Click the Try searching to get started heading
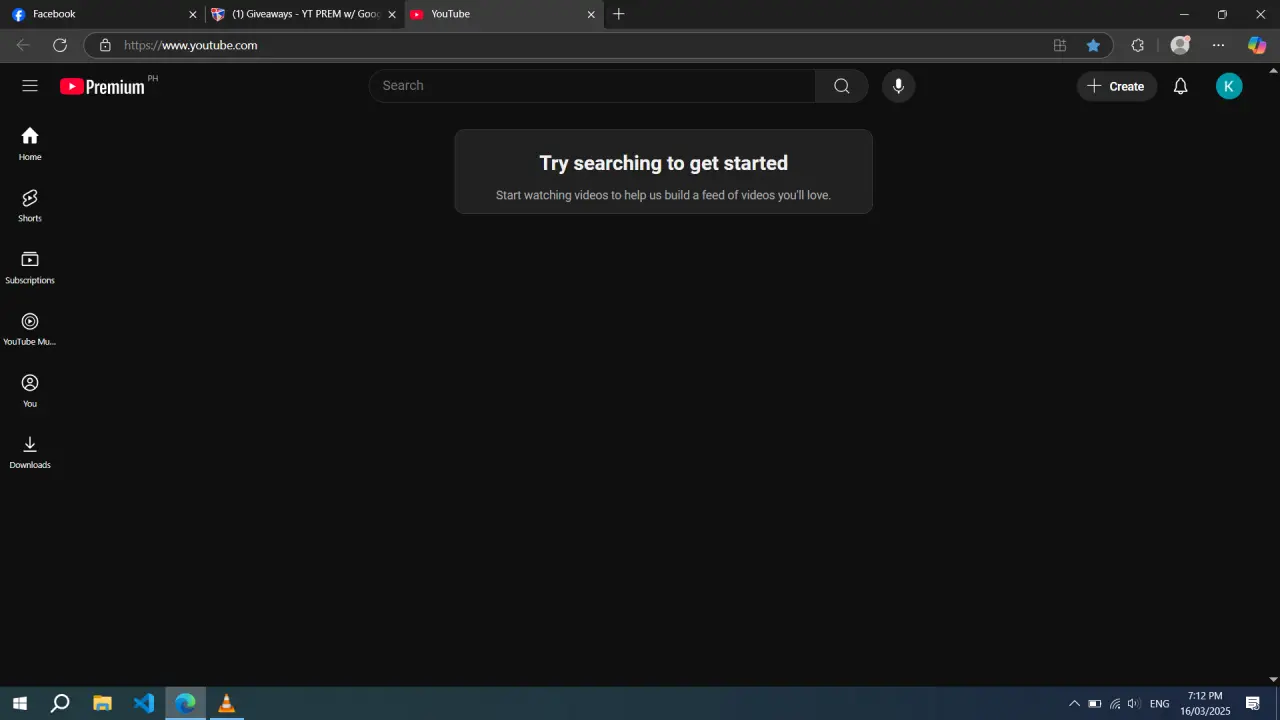 point(664,163)
